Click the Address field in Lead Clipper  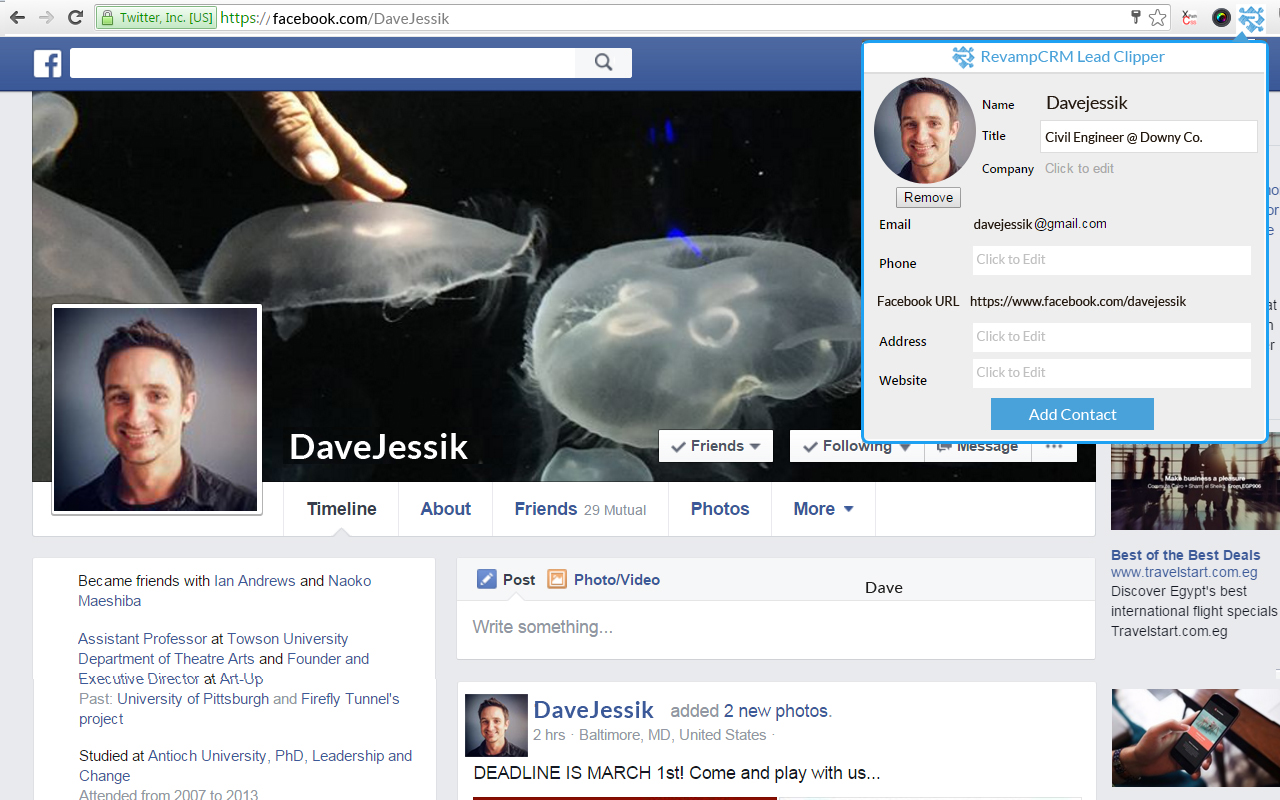(1112, 337)
